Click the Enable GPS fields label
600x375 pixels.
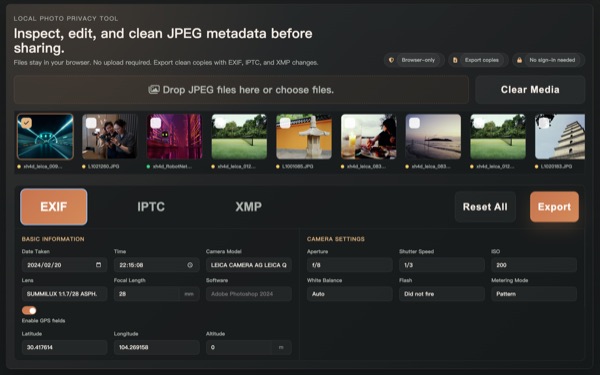[x=43, y=321]
